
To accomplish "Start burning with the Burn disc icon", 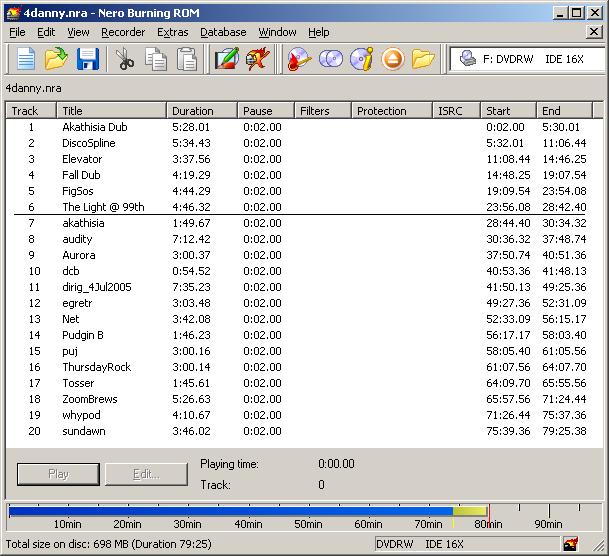I will pyautogui.click(x=299, y=59).
